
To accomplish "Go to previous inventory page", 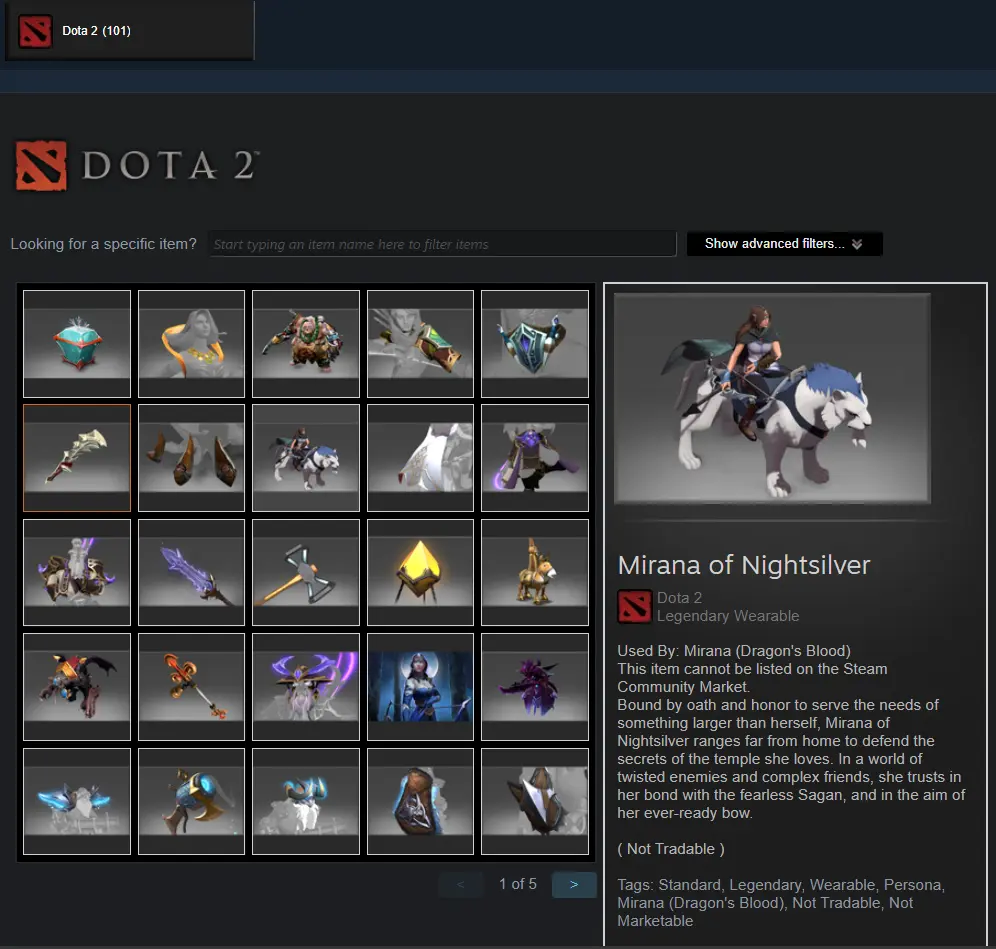I will (461, 884).
